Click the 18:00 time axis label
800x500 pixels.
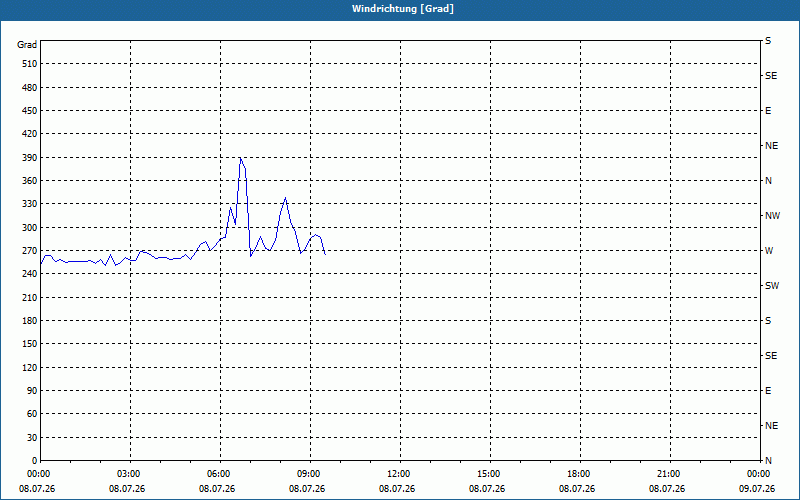(x=579, y=474)
